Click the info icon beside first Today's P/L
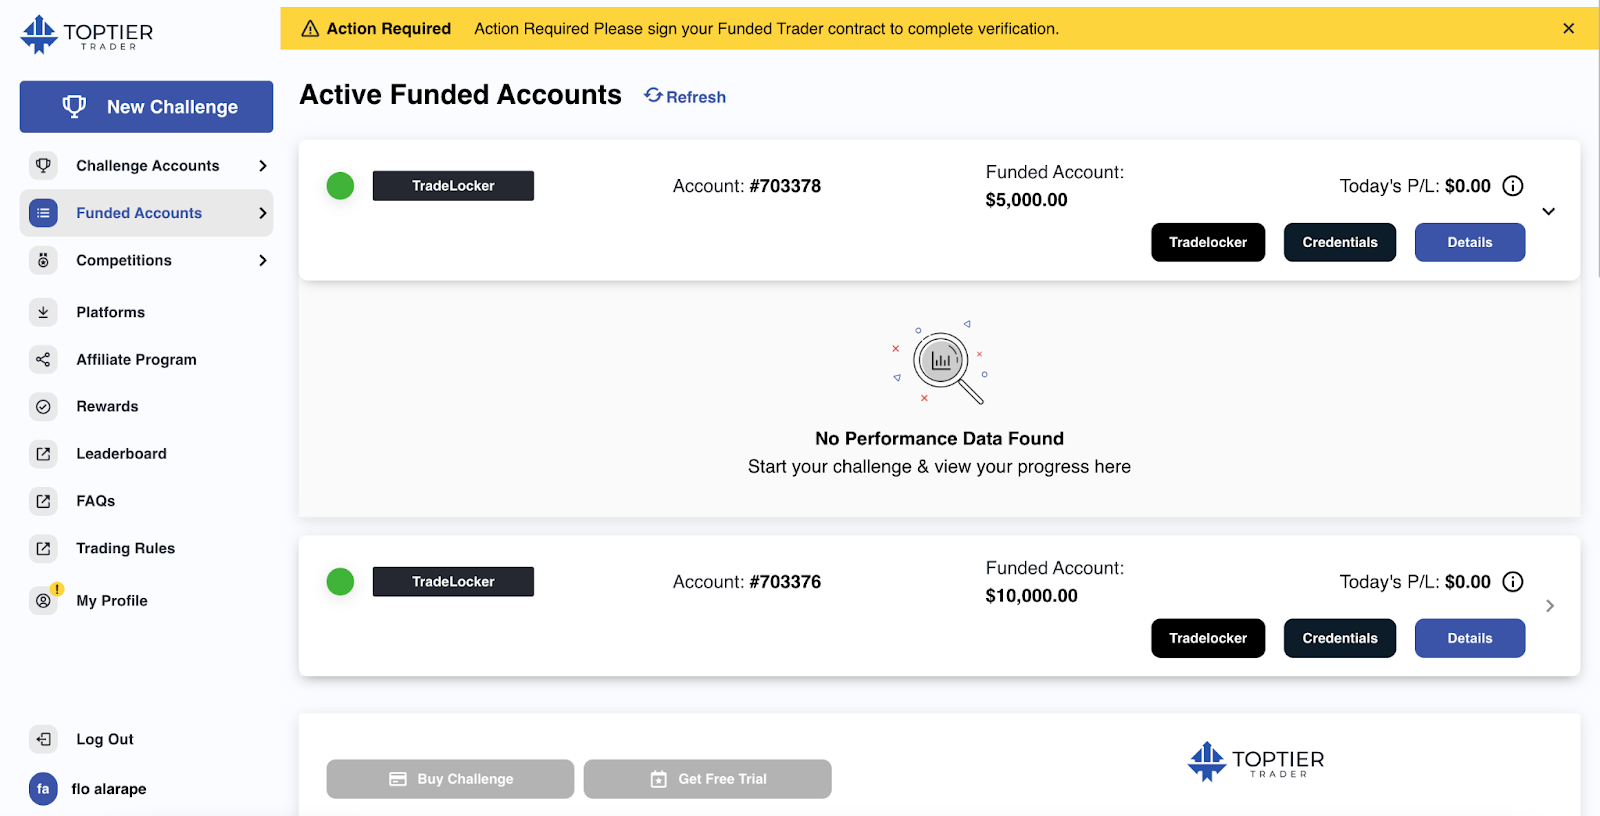Image resolution: width=1600 pixels, height=816 pixels. (1513, 186)
